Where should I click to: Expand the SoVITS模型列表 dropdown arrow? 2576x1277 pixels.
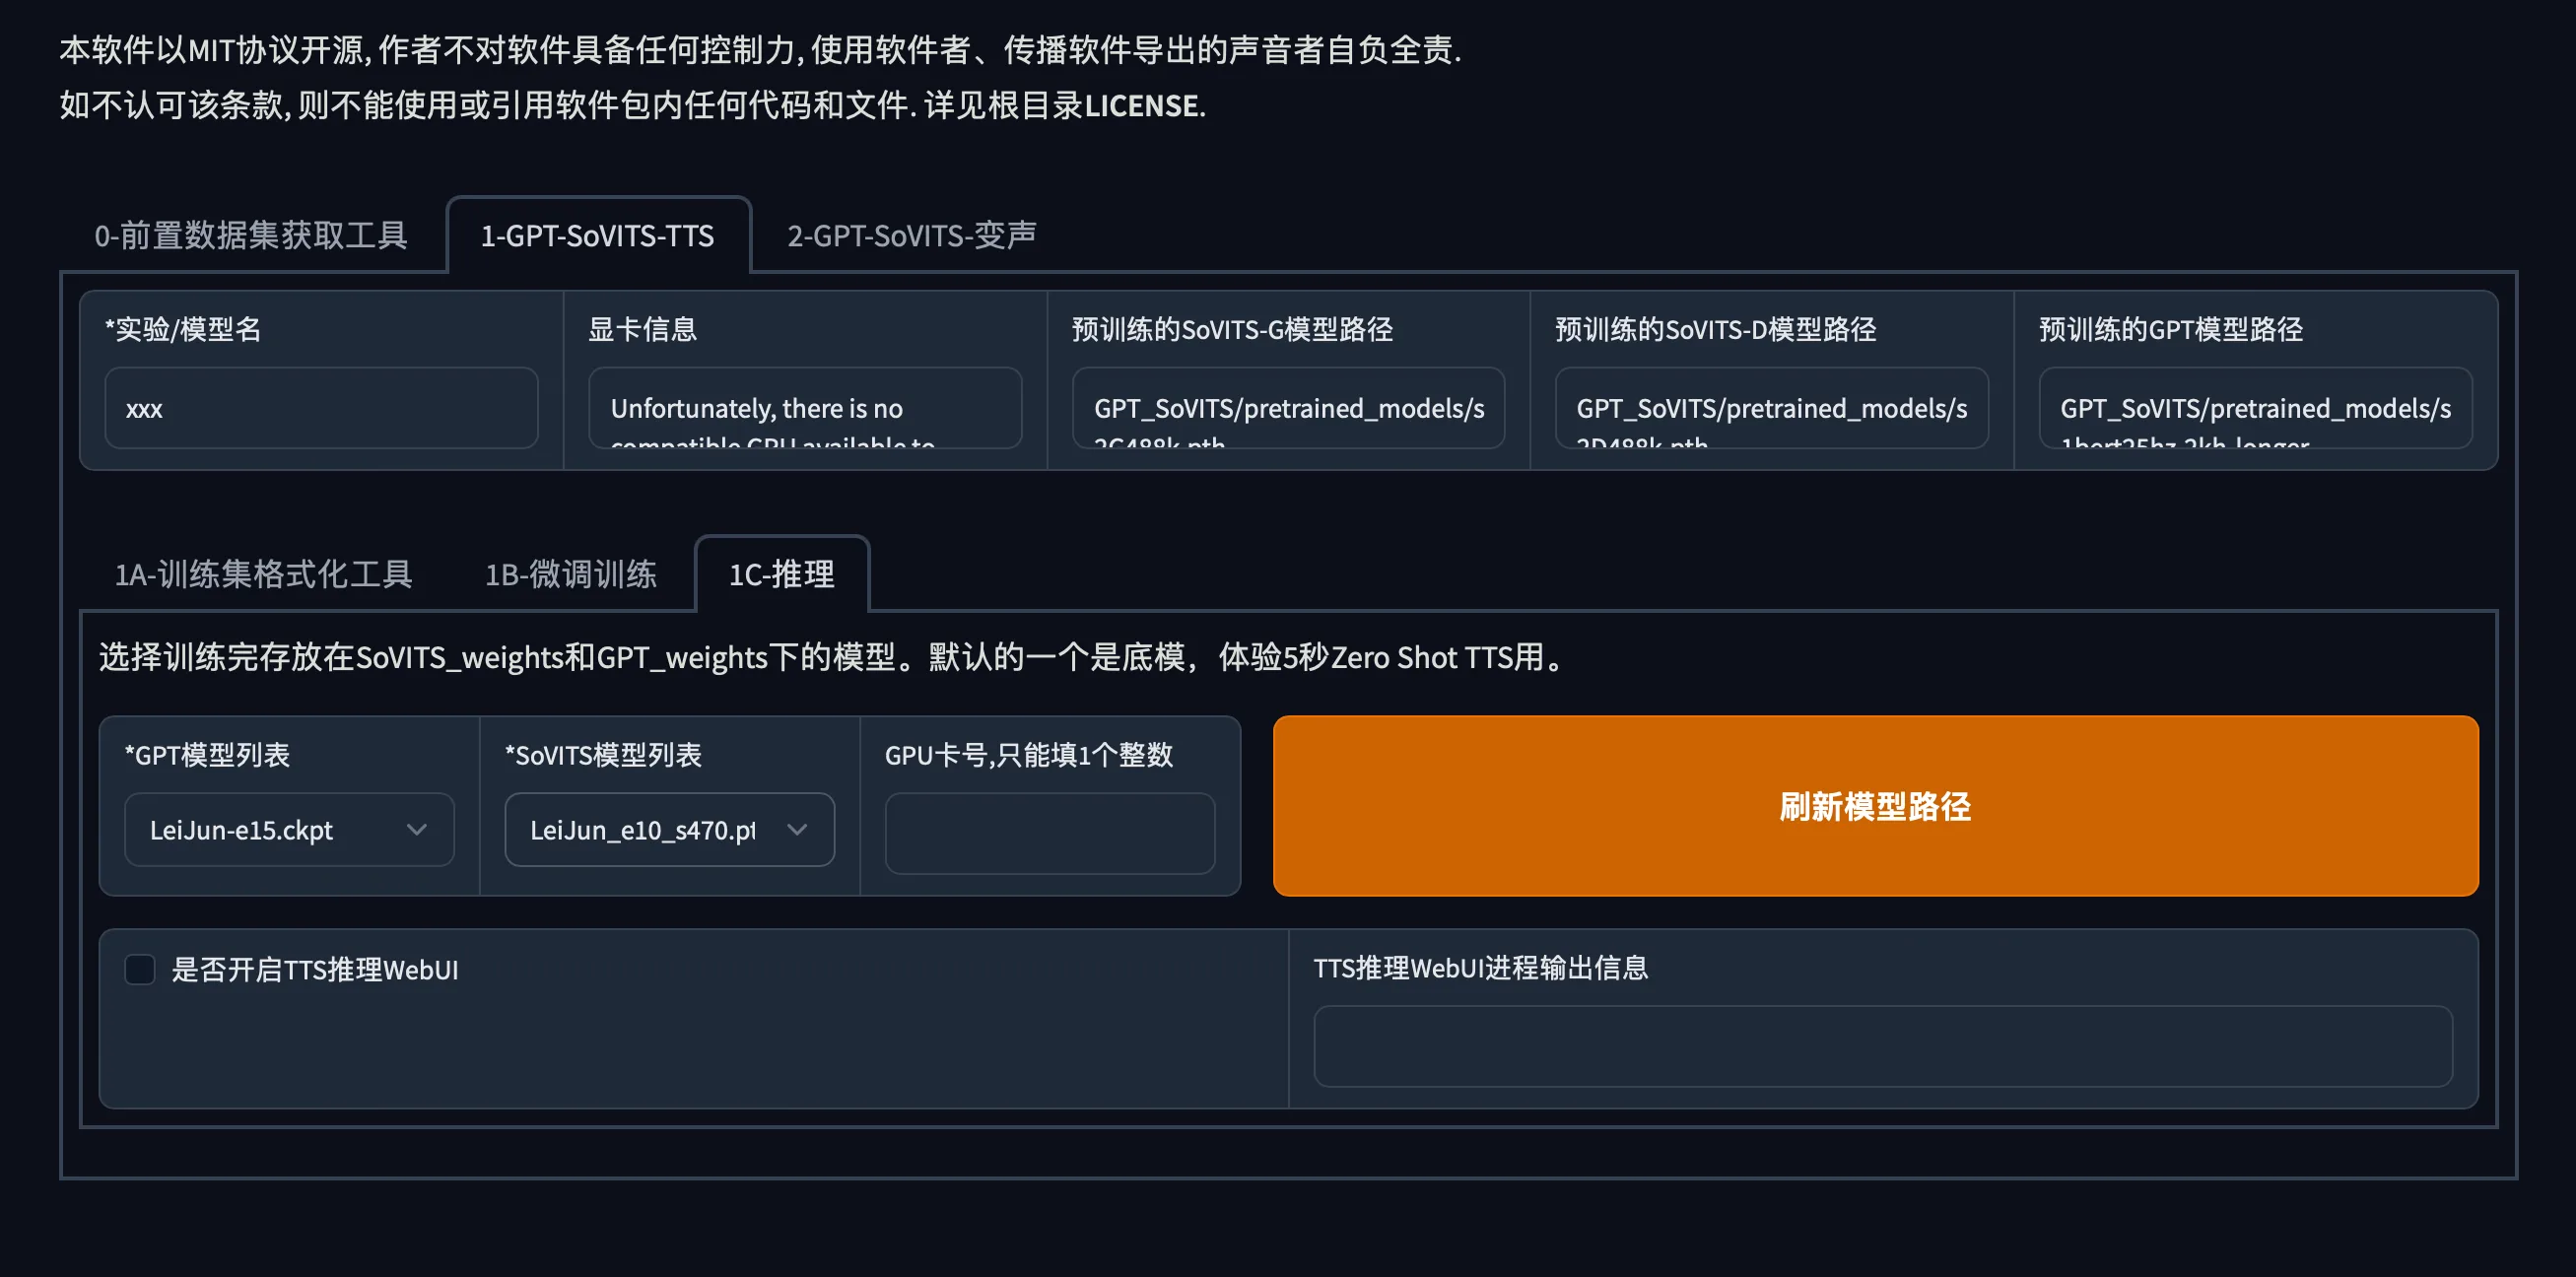tap(797, 830)
